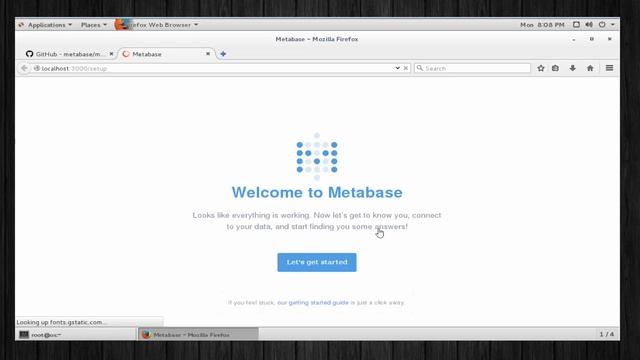Expand the URL history dropdown arrow
Viewport: 640px width, 360px height.
(398, 68)
